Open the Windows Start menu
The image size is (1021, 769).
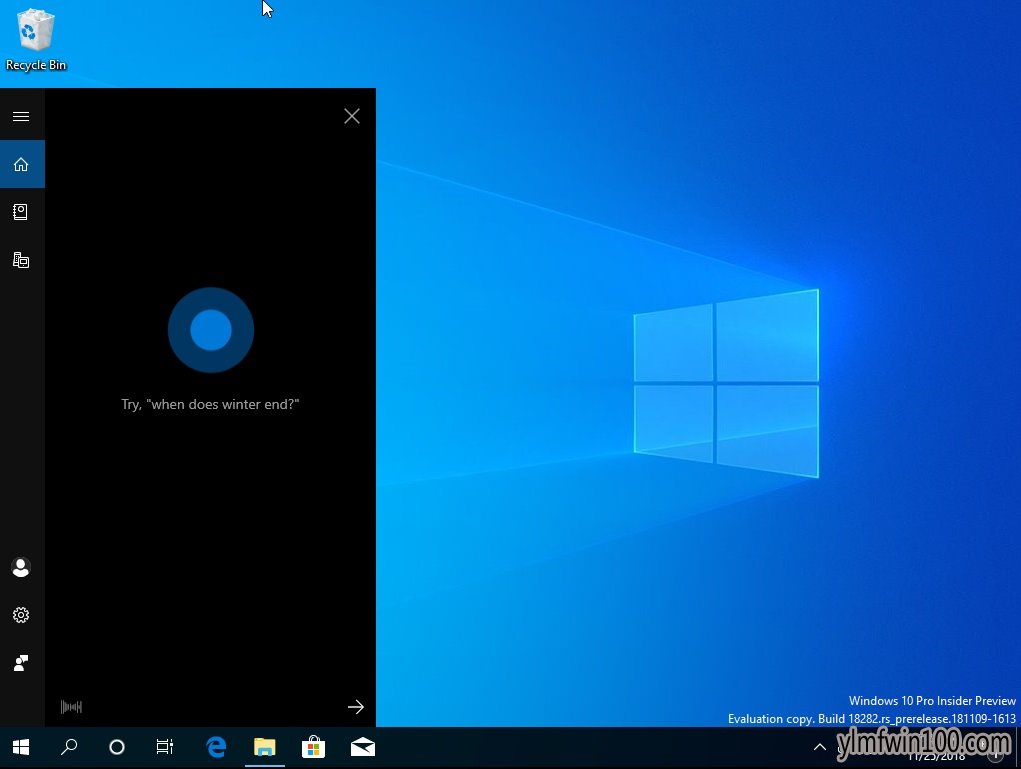click(x=21, y=747)
